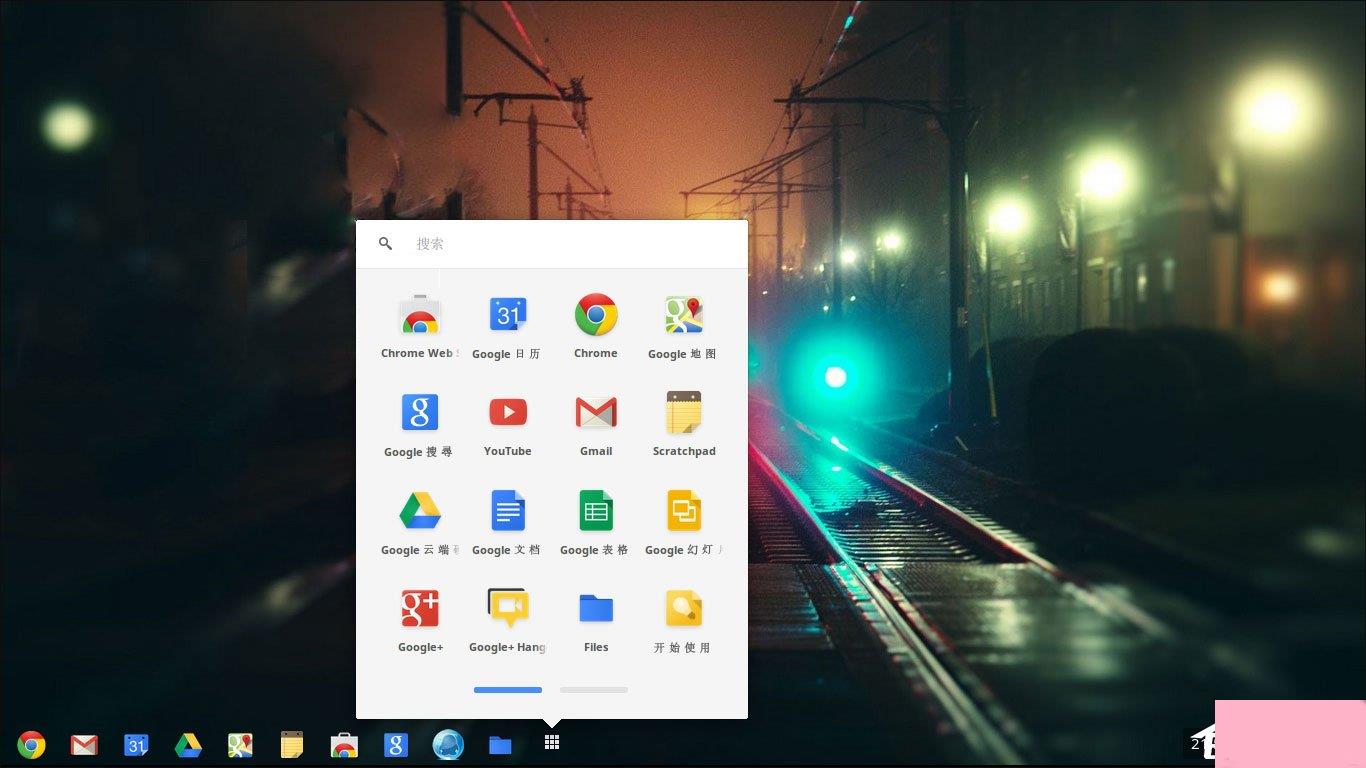Open Google Drive from the shelf
The image size is (1366, 768).
(x=188, y=745)
